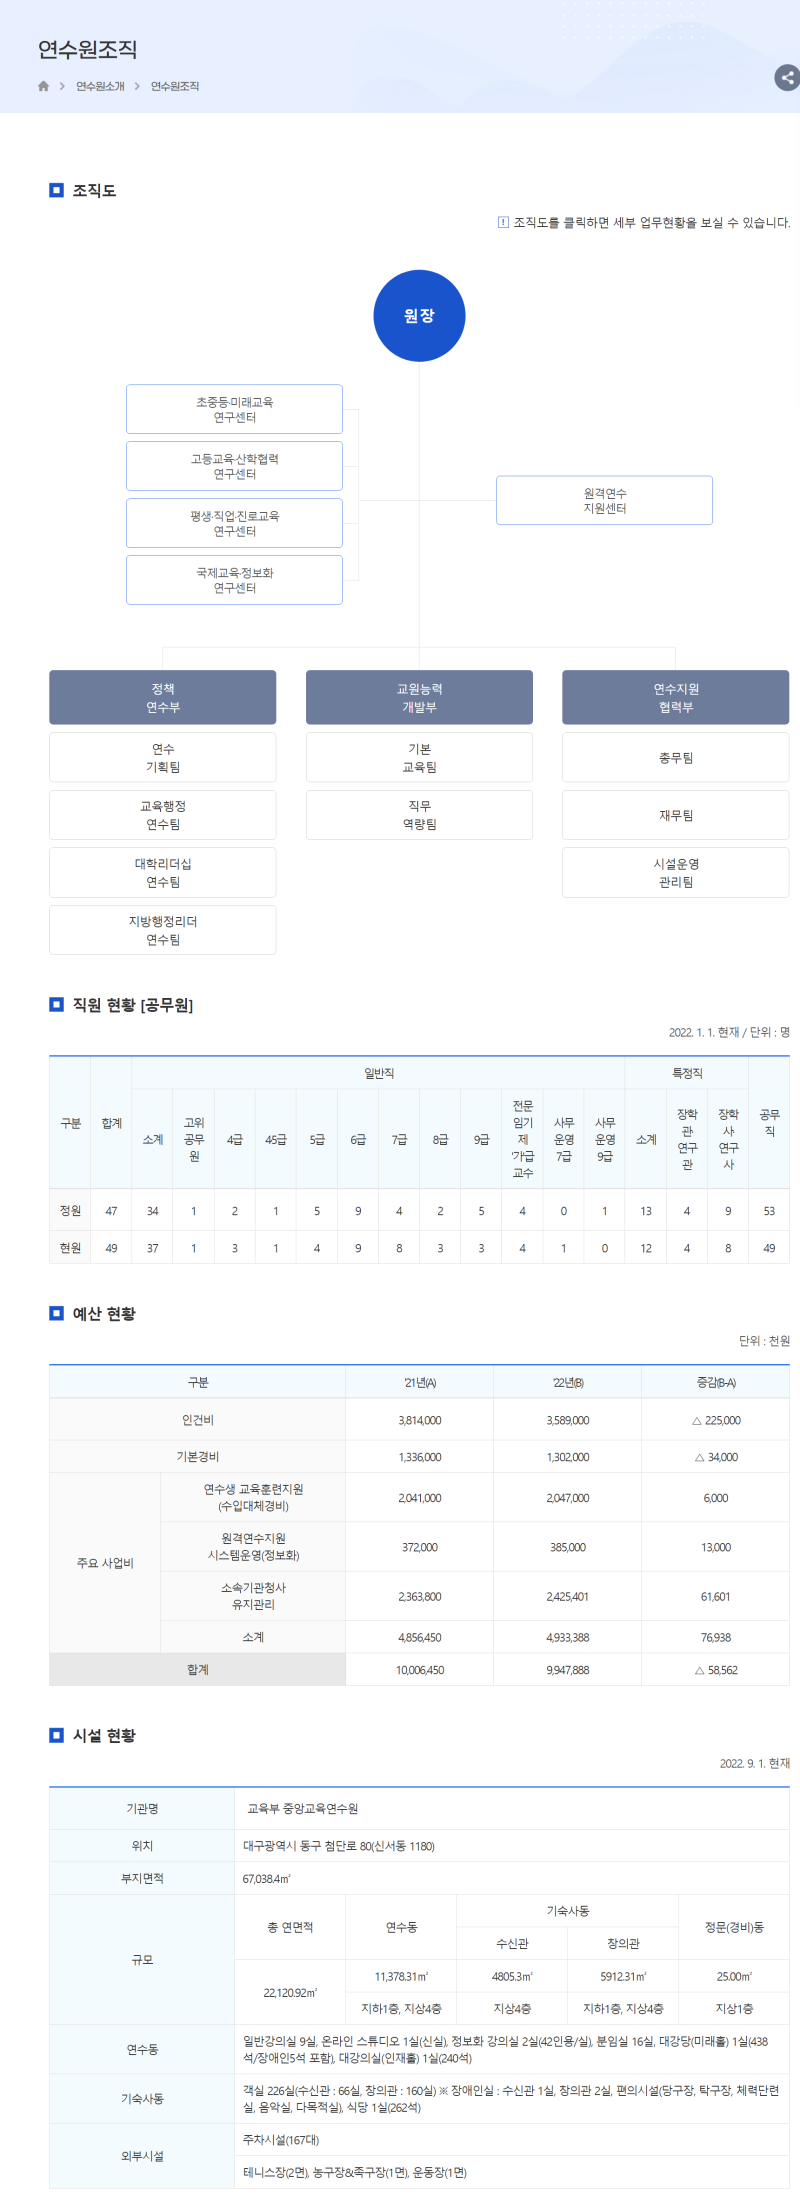Open 대학리더십 연수팀 box
The width and height of the screenshot is (800, 2209).
point(163,873)
